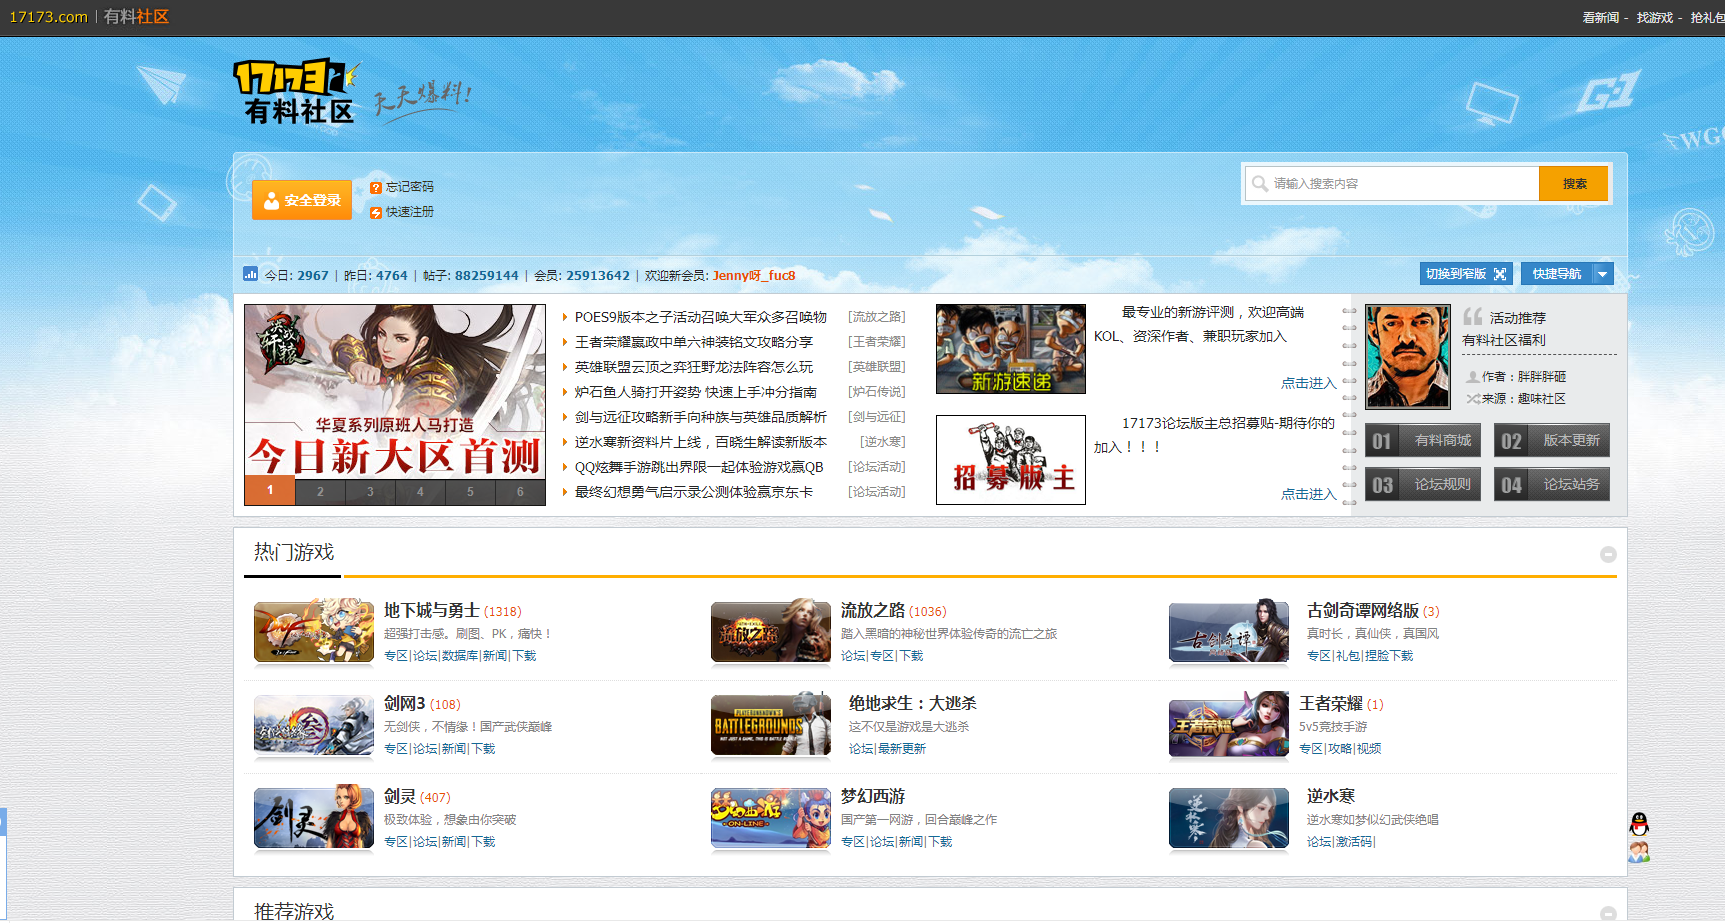The width and height of the screenshot is (1725, 923).
Task: Click the 梦幻西游 game icon
Action: (x=770, y=817)
